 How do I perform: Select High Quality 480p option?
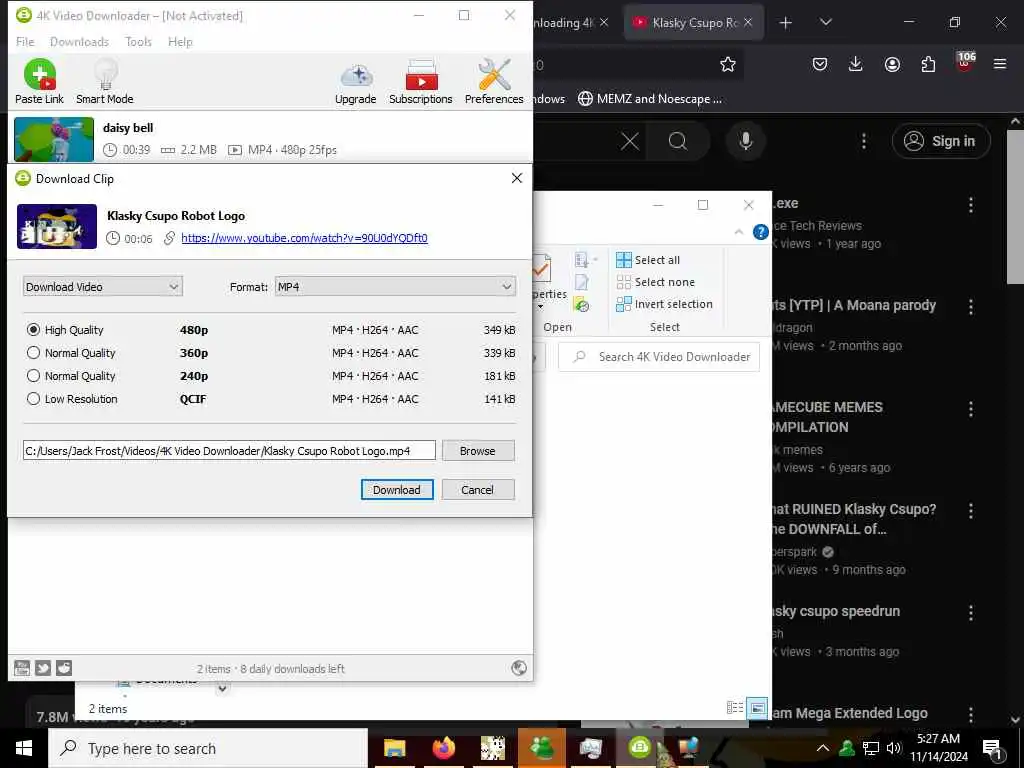tap(33, 330)
